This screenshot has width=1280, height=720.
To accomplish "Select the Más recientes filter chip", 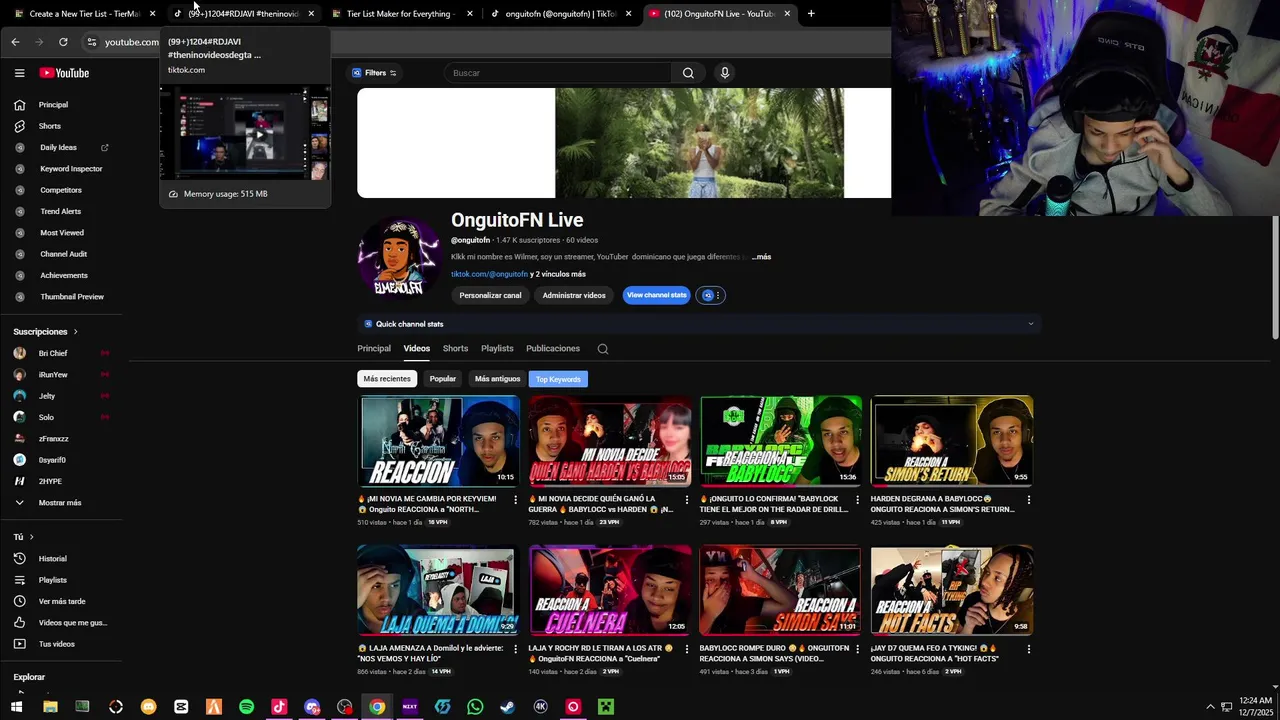I will 387,379.
